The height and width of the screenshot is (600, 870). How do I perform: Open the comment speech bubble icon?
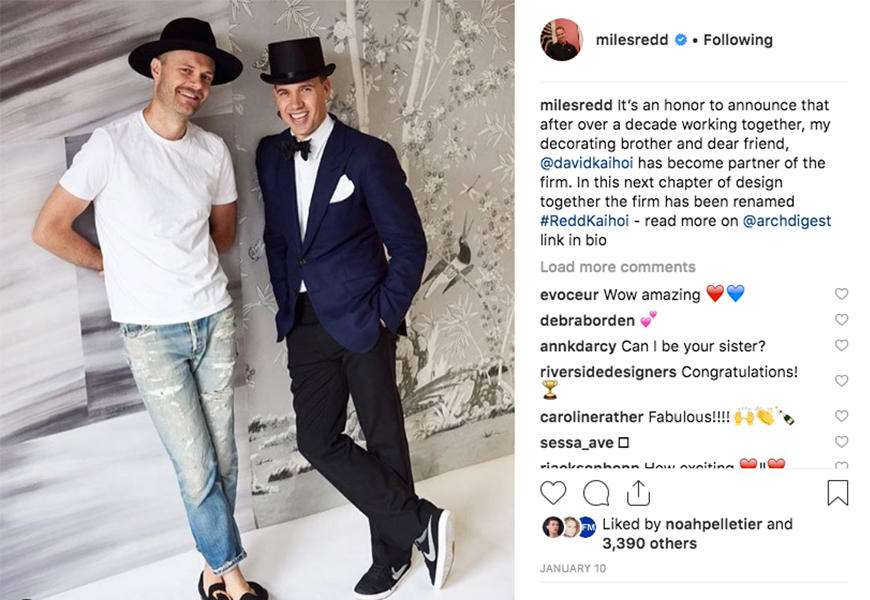coord(596,492)
